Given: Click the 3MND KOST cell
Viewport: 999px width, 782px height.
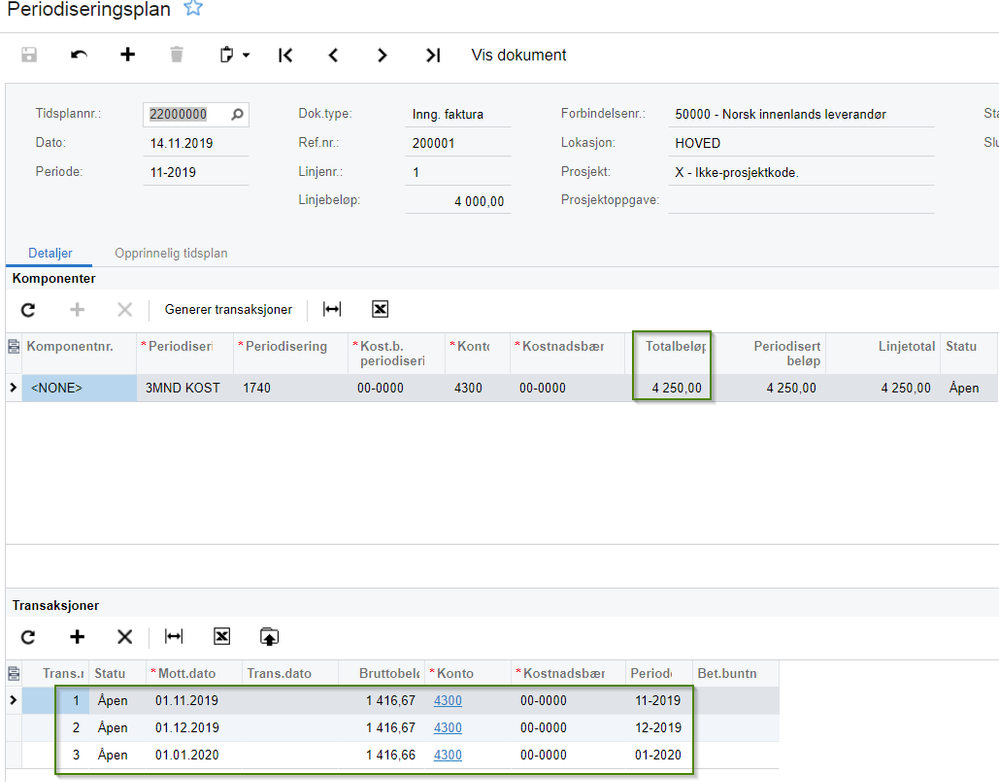Looking at the screenshot, I should tap(185, 388).
